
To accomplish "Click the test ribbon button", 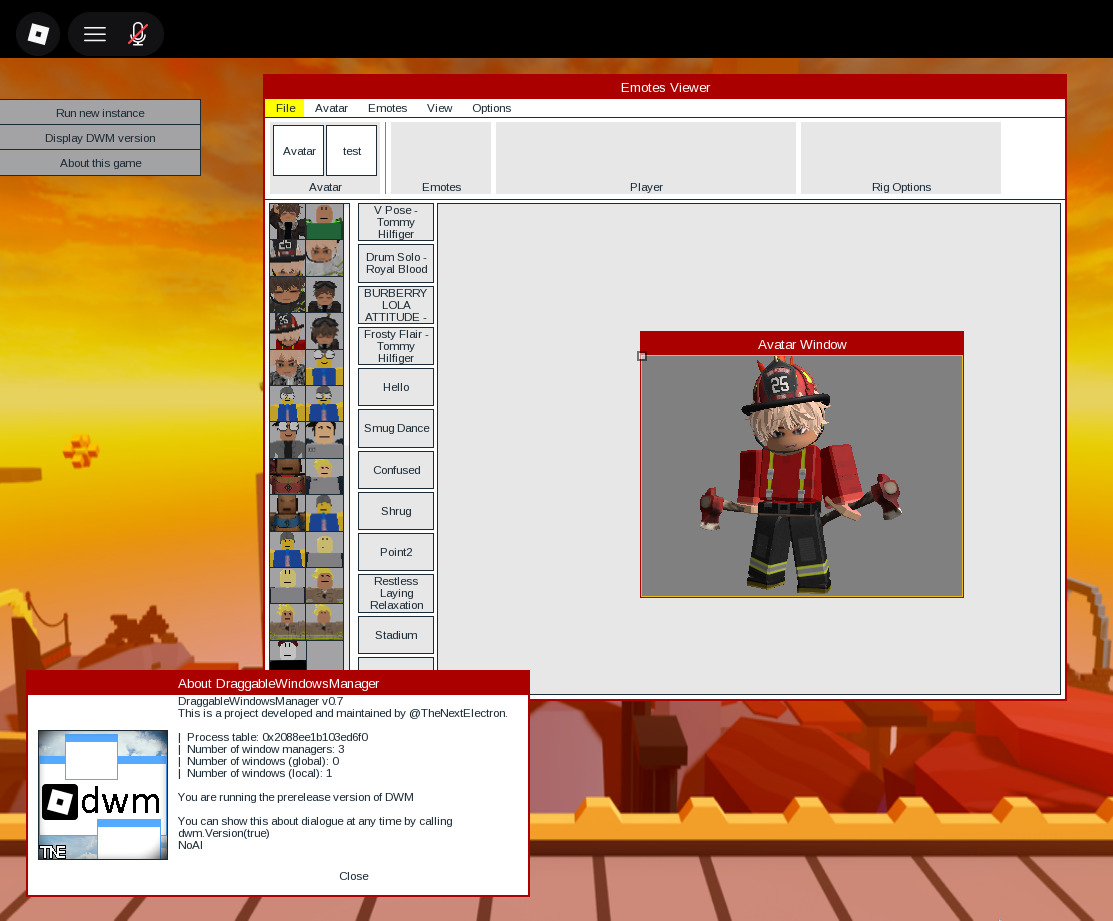I will coord(351,150).
